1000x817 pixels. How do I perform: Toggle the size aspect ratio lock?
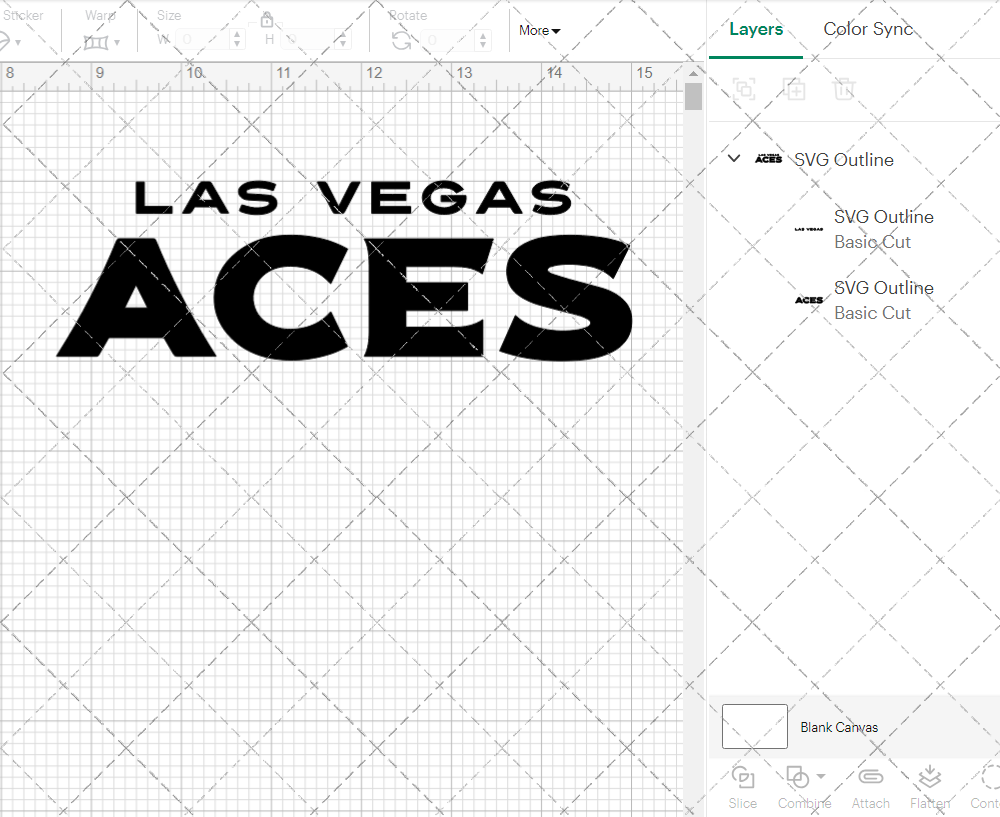(267, 20)
